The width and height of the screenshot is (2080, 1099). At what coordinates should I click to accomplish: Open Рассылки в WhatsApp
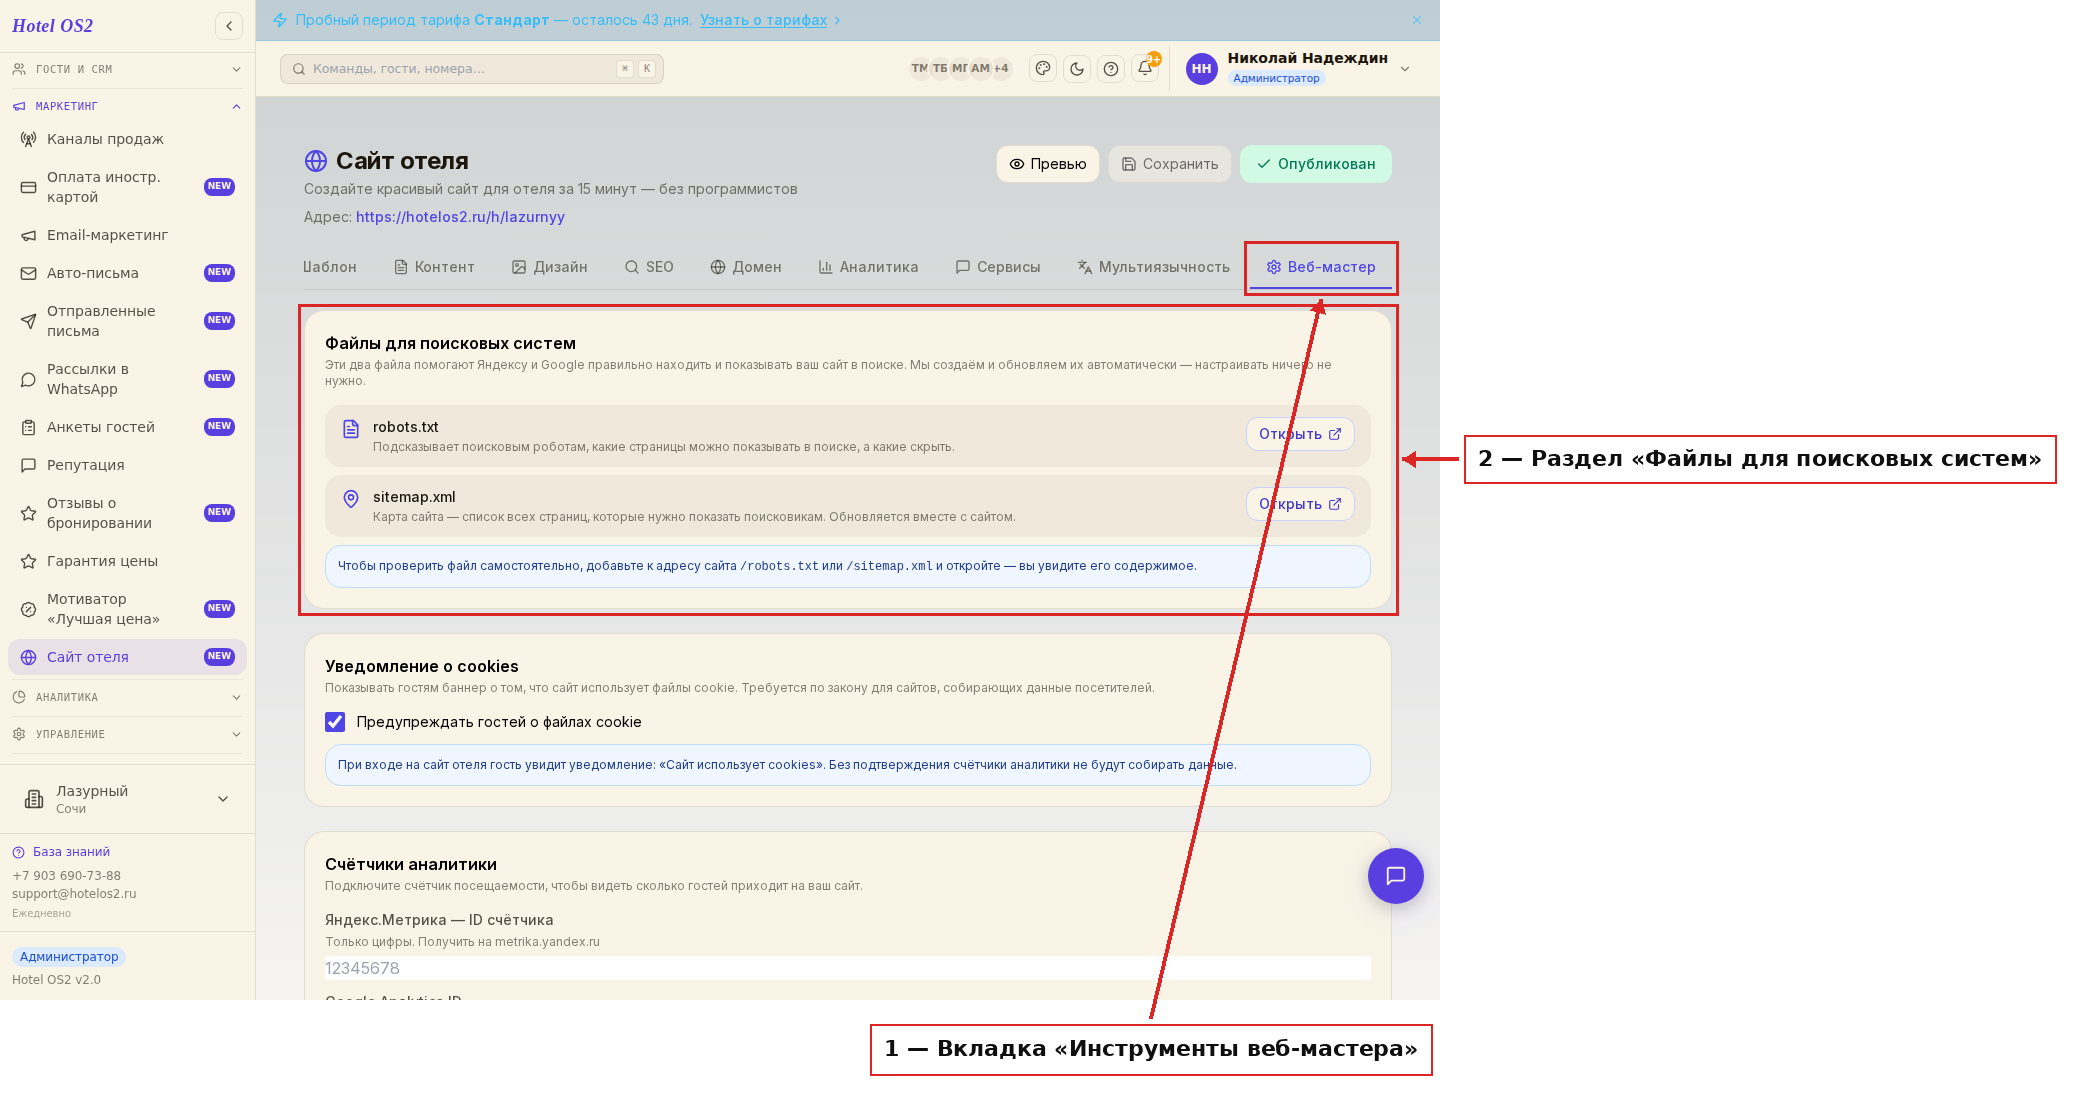point(127,379)
